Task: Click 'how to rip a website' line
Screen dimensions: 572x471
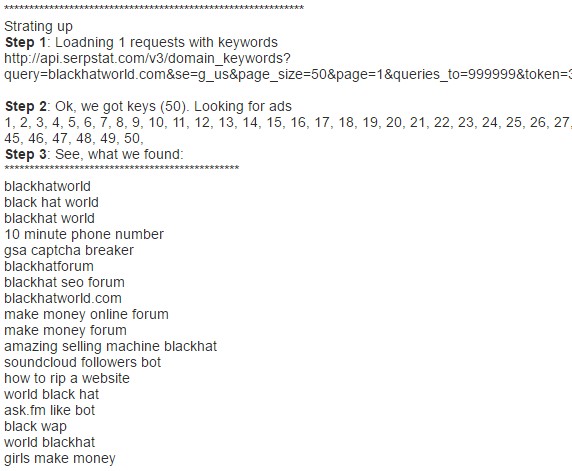Action: 67,378
